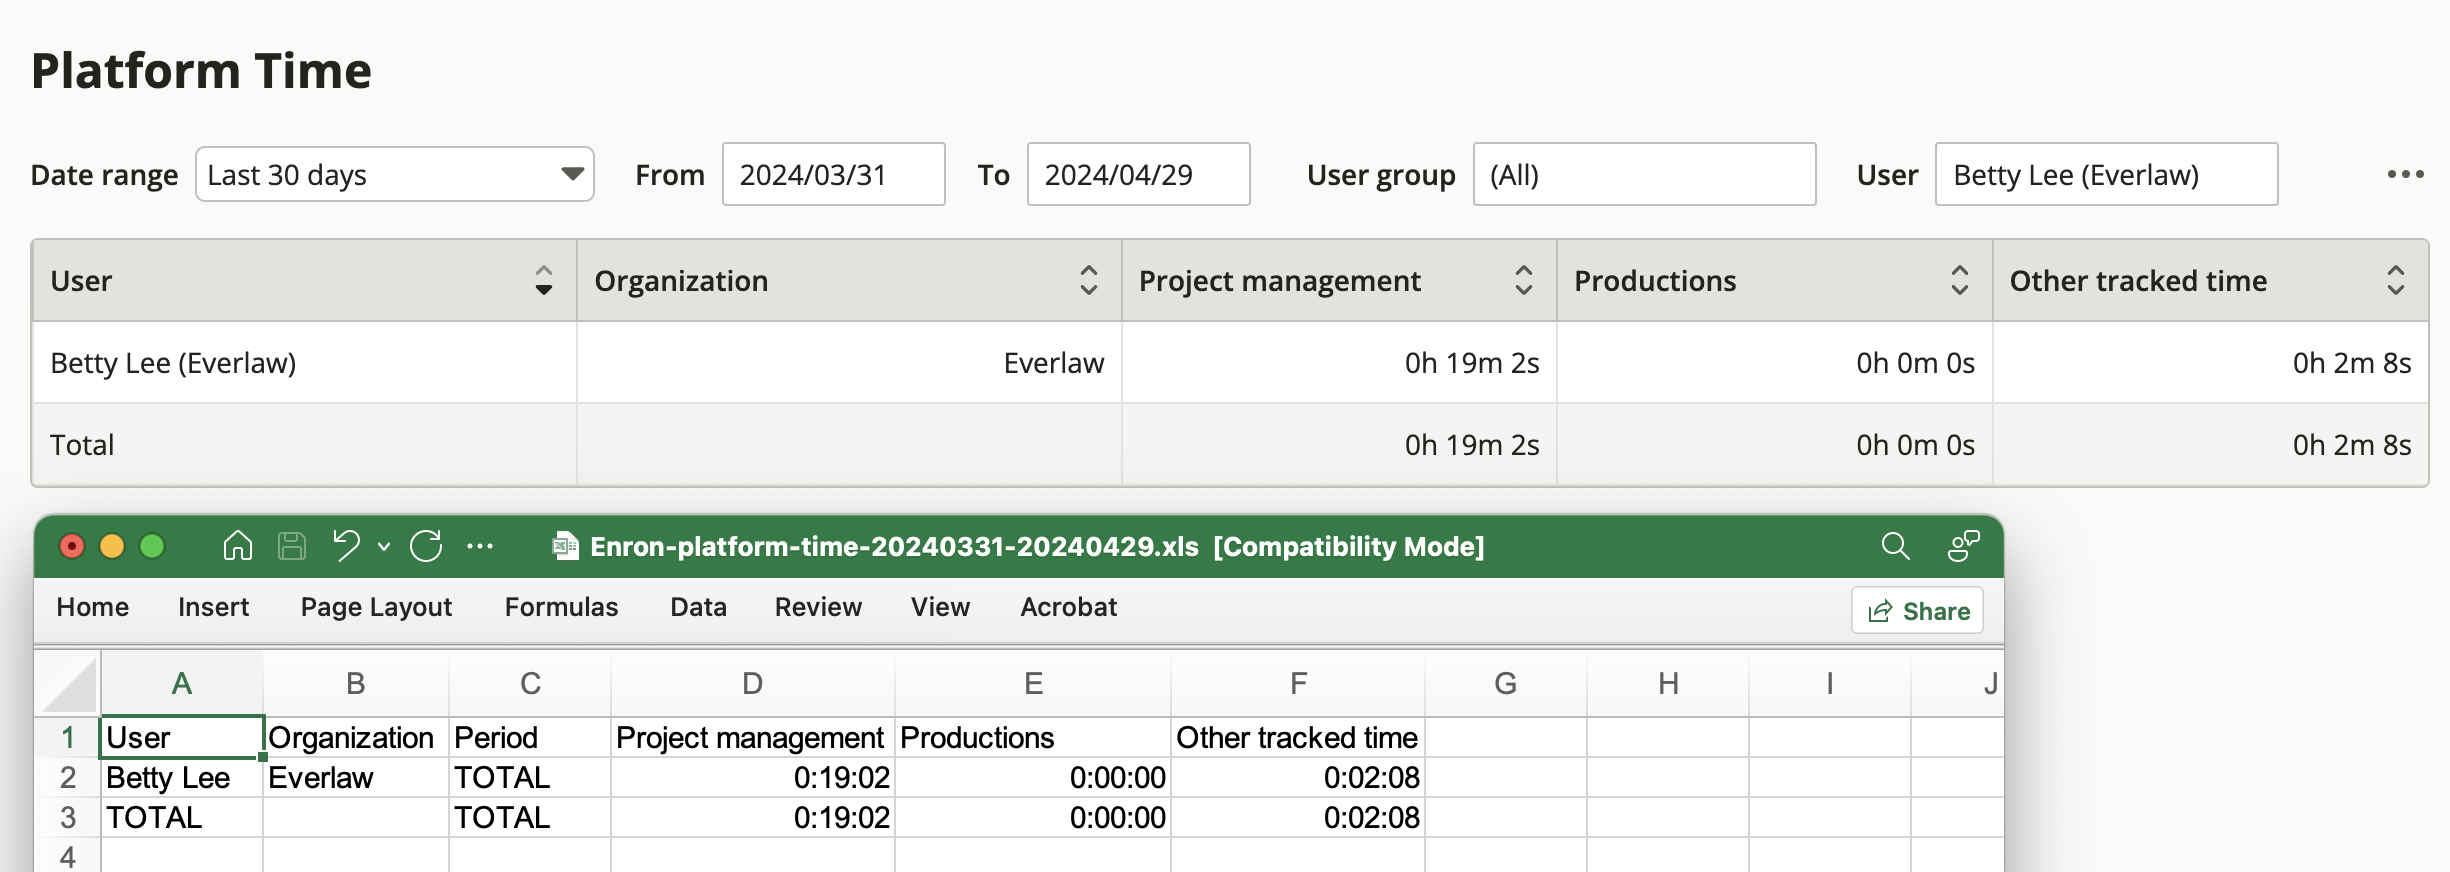Sort by Project management column
The width and height of the screenshot is (2450, 872).
tap(1523, 280)
